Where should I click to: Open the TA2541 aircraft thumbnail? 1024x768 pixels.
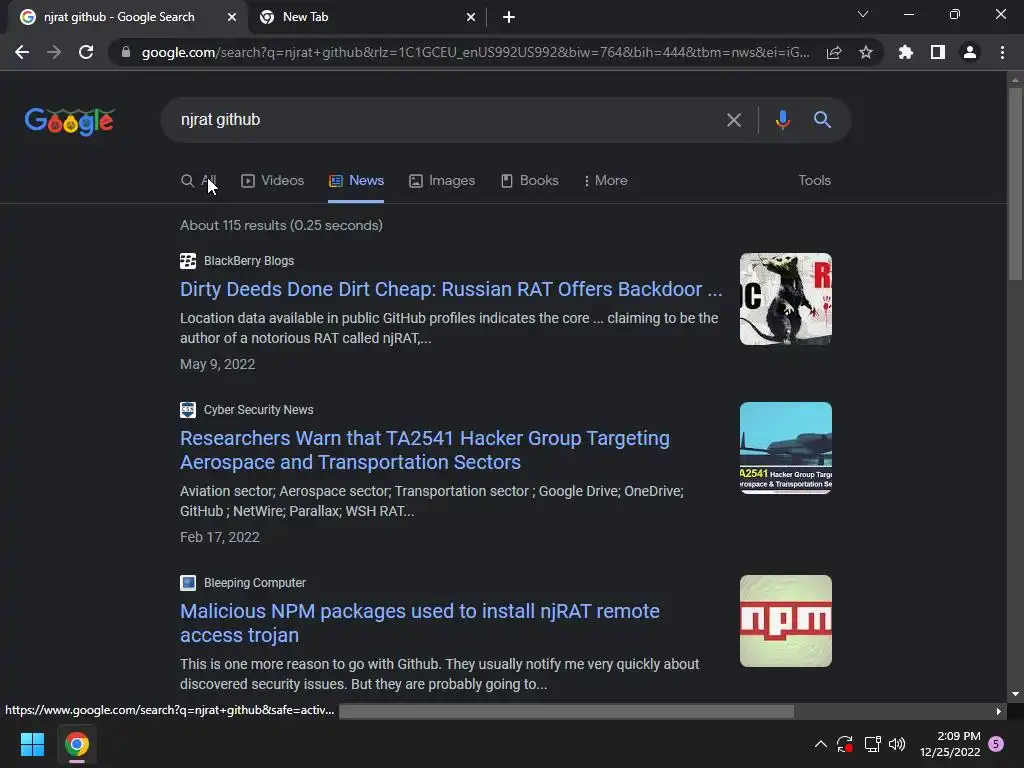click(786, 448)
